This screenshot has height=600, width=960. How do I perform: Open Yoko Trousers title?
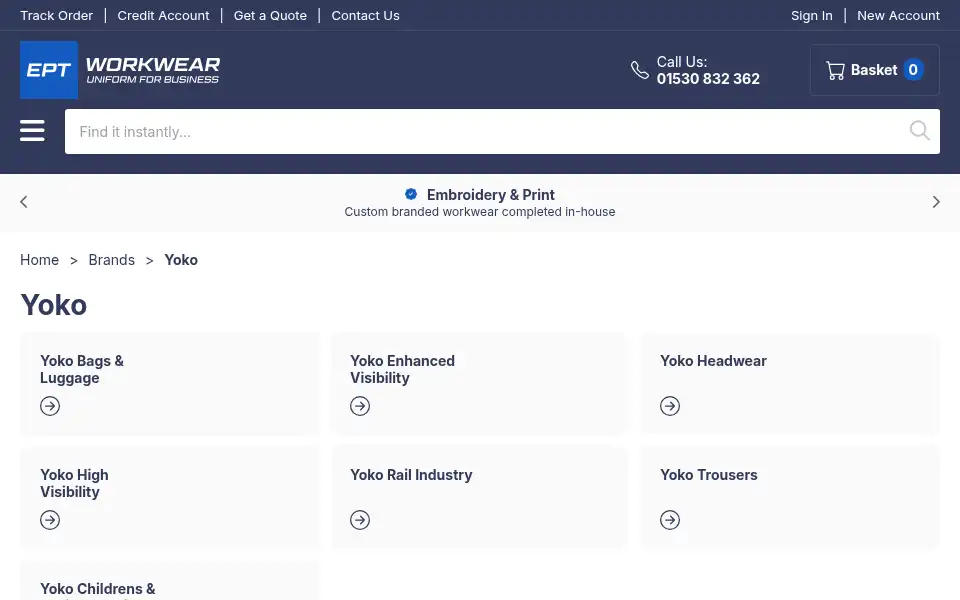(x=708, y=474)
